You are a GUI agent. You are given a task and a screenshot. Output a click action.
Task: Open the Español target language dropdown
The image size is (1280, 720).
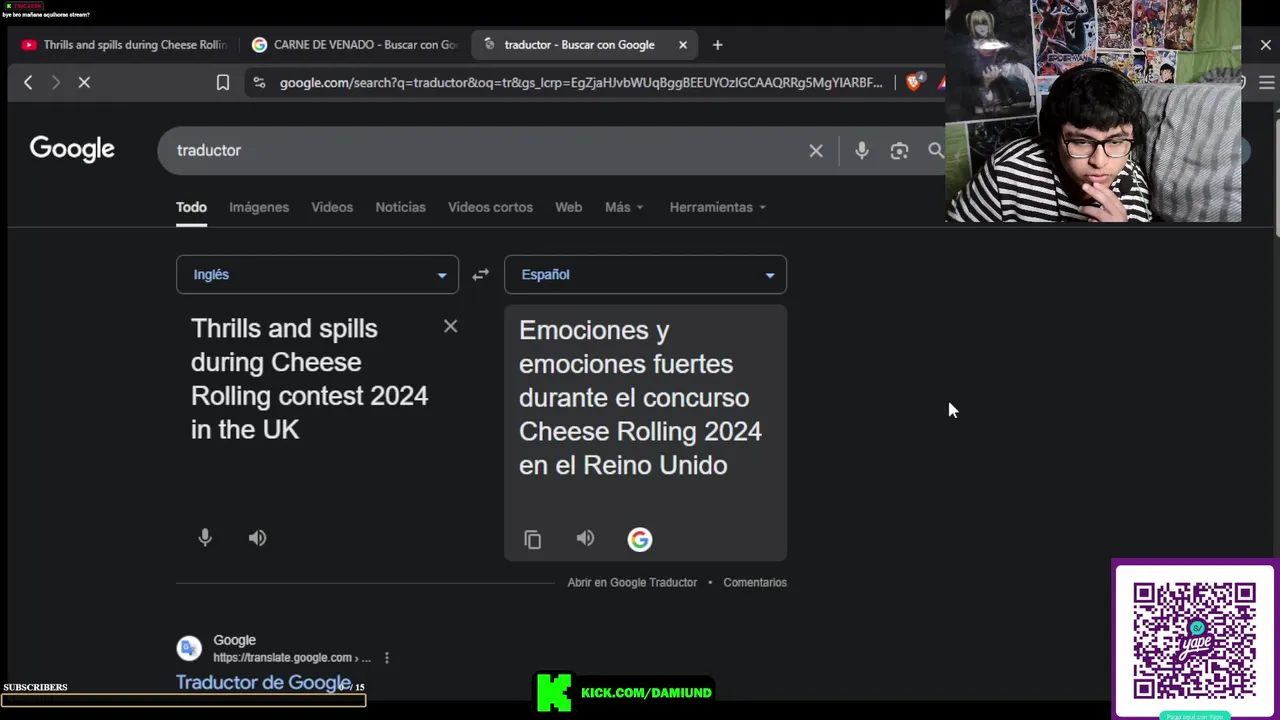click(x=645, y=275)
